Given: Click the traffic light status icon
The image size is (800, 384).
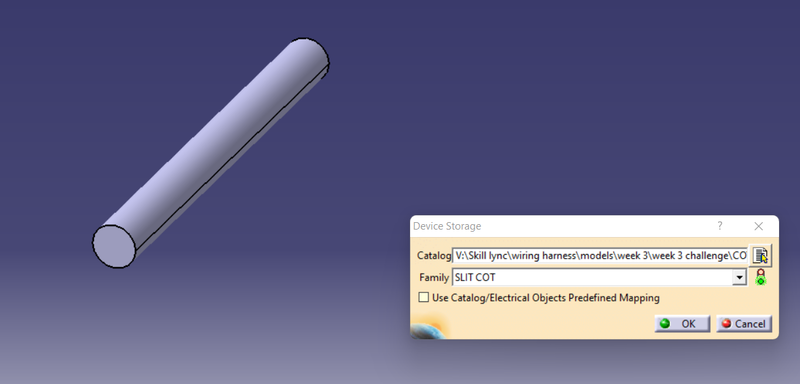Looking at the screenshot, I should (x=760, y=277).
